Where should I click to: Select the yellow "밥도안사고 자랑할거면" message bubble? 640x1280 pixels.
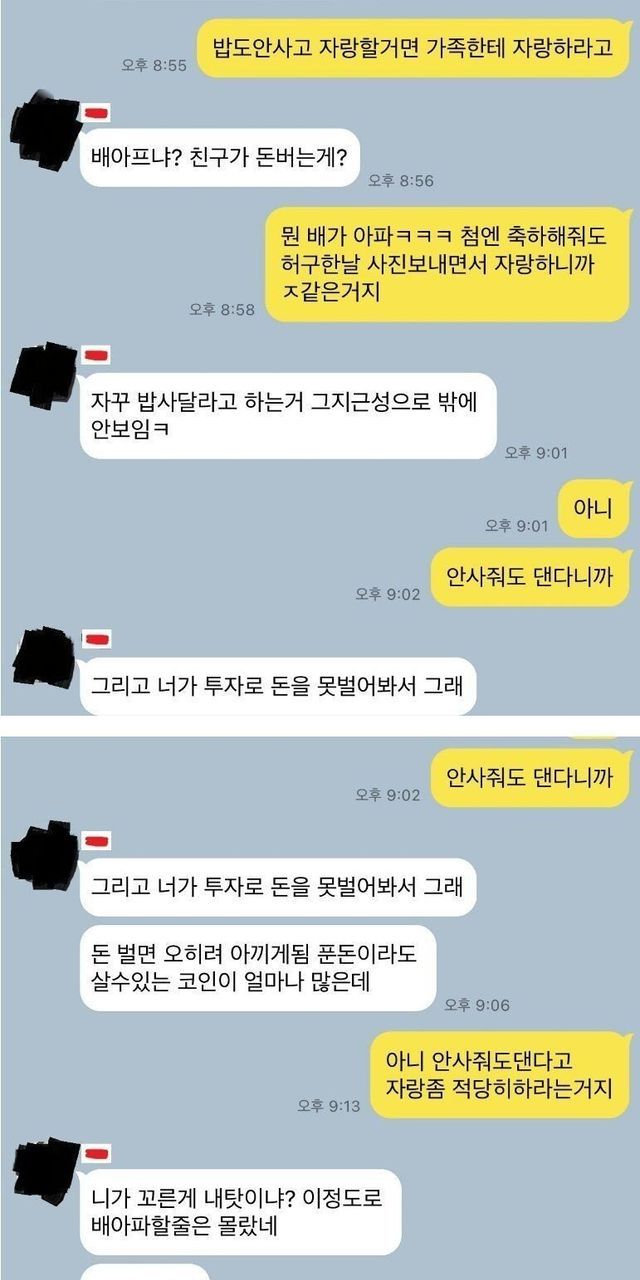(413, 48)
